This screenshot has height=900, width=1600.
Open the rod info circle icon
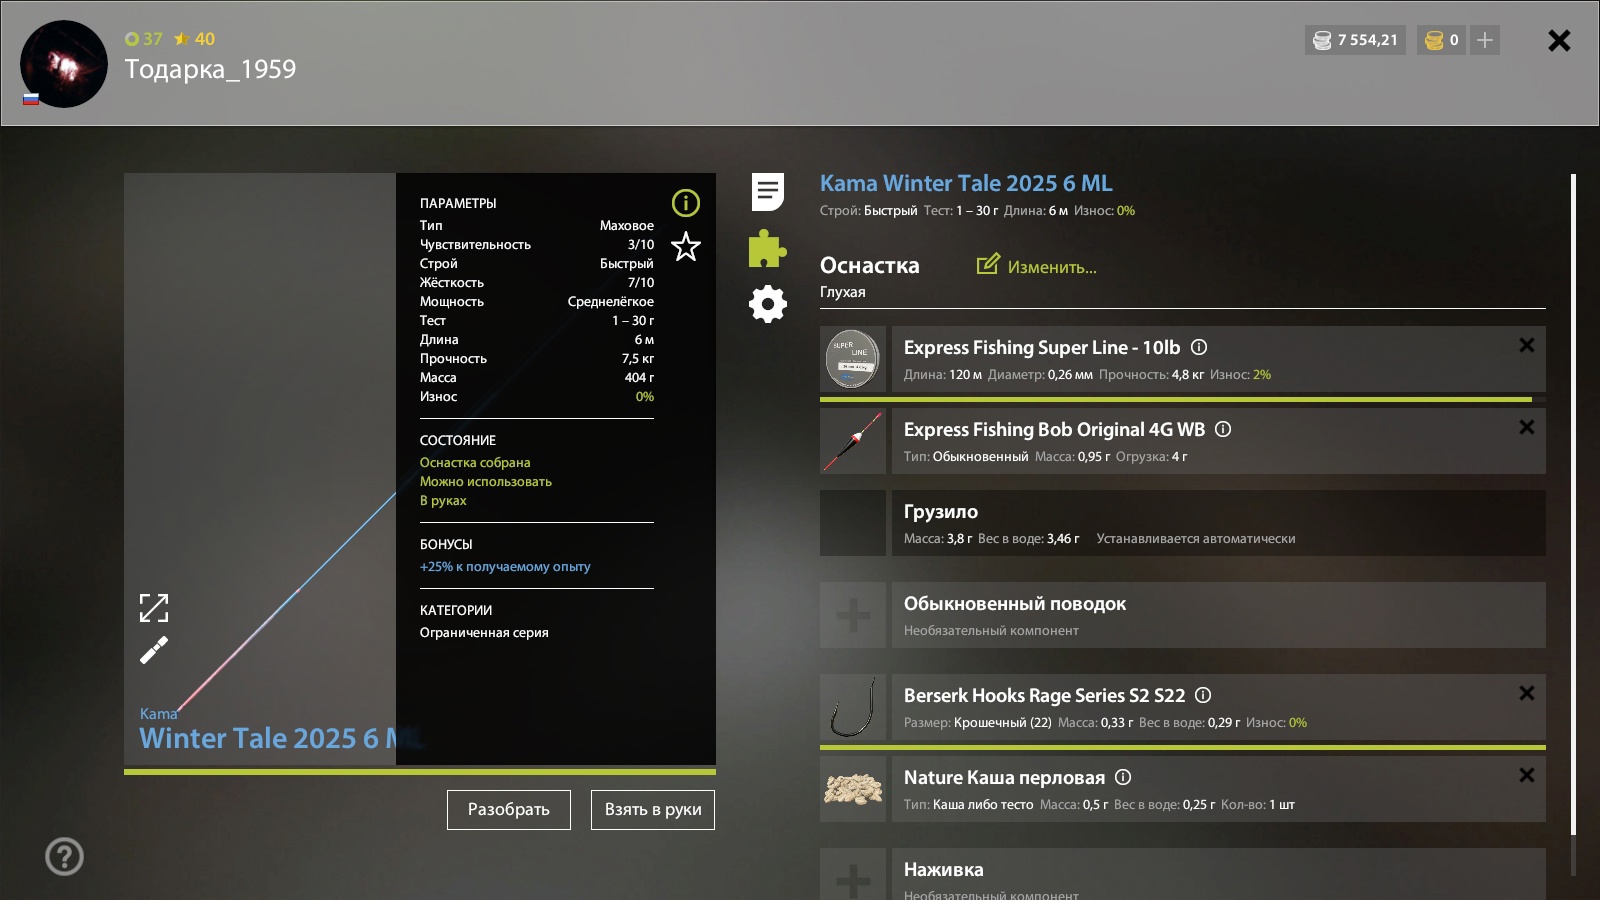[686, 203]
